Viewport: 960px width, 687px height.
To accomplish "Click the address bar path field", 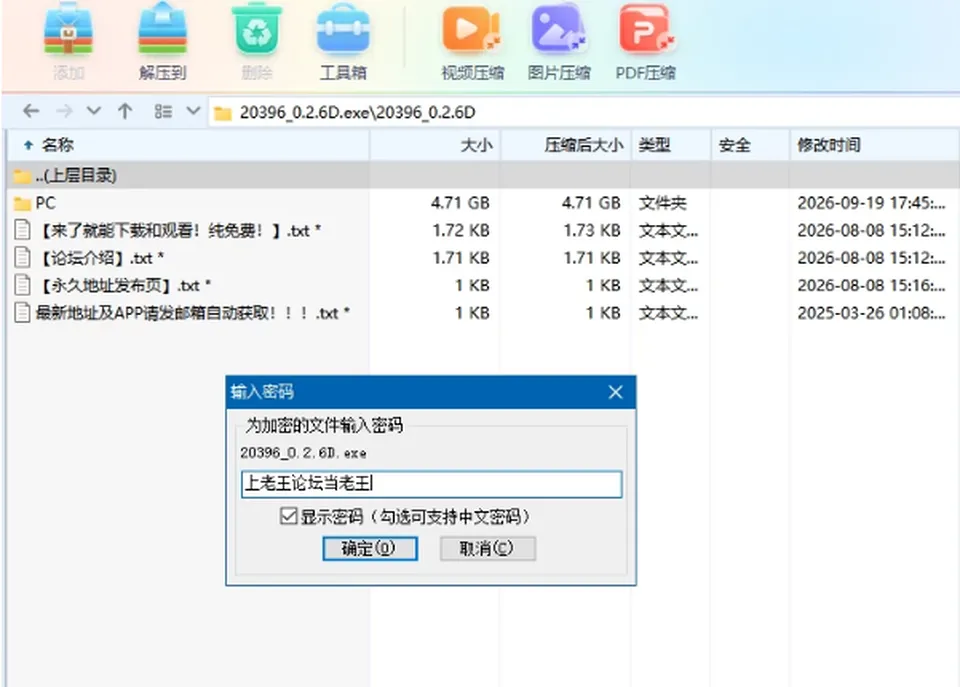I will (x=583, y=113).
